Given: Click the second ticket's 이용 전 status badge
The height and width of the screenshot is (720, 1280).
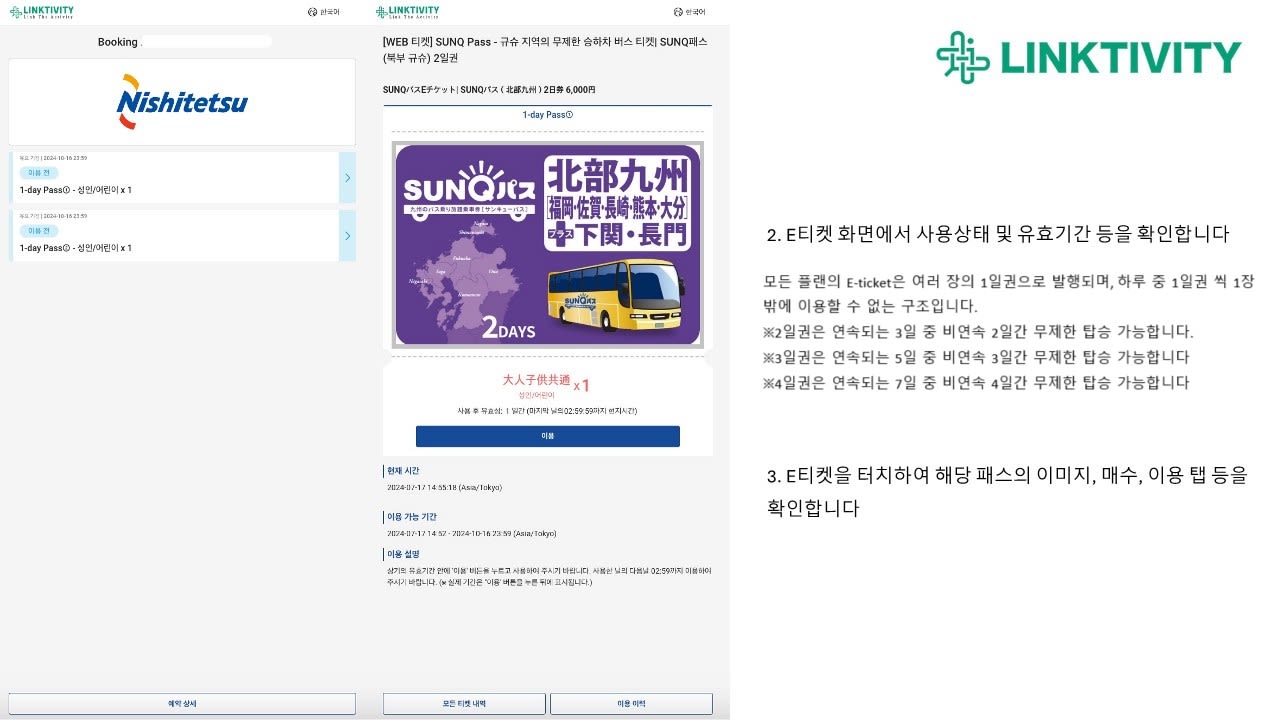Looking at the screenshot, I should point(39,231).
